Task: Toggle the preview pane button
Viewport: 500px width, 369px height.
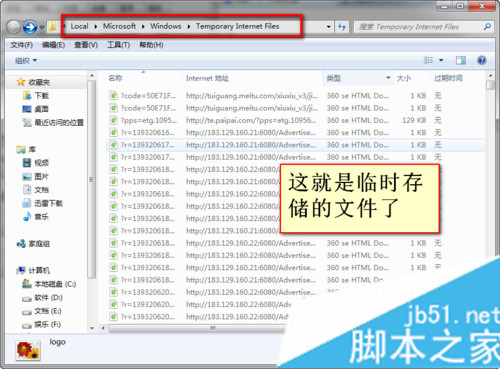Action: pyautogui.click(x=461, y=60)
